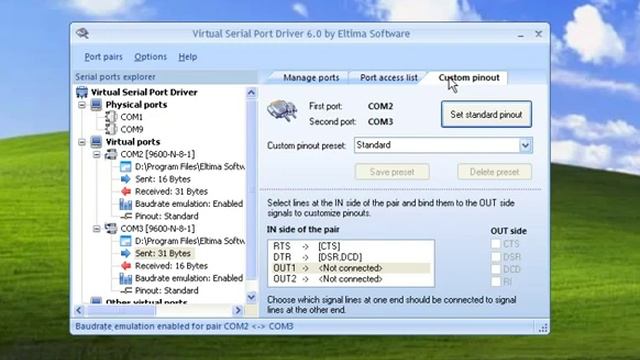This screenshot has width=640, height=360.
Task: Click the tree scroll down arrow
Action: point(251,297)
